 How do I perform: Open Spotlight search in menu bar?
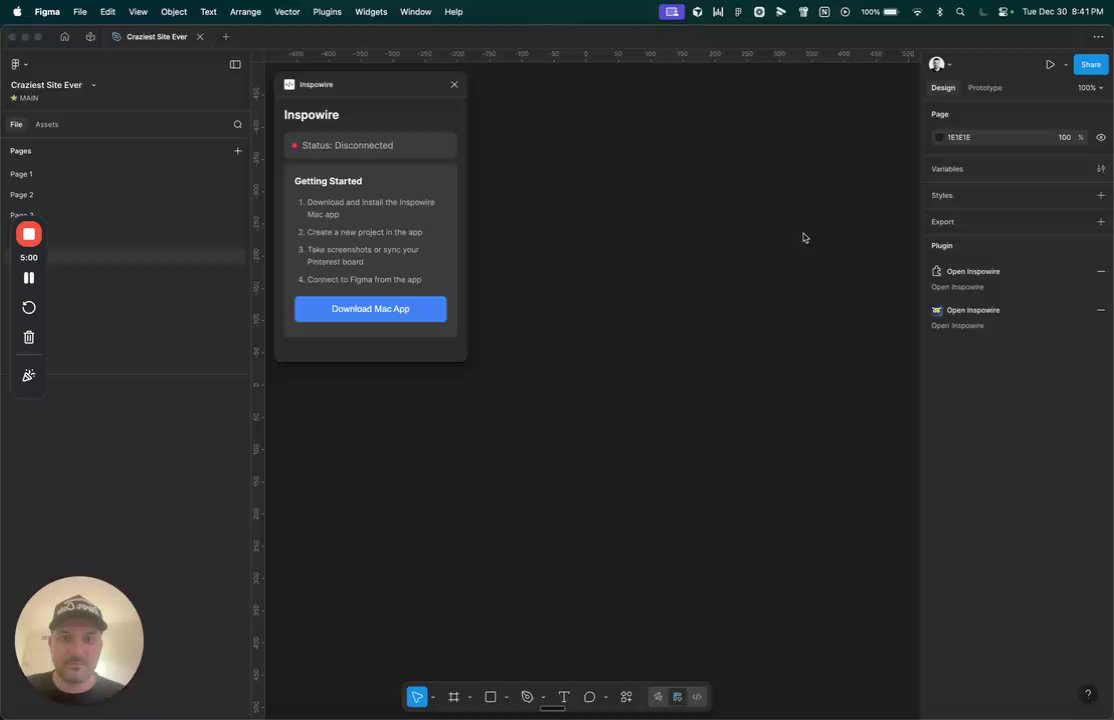click(x=961, y=12)
